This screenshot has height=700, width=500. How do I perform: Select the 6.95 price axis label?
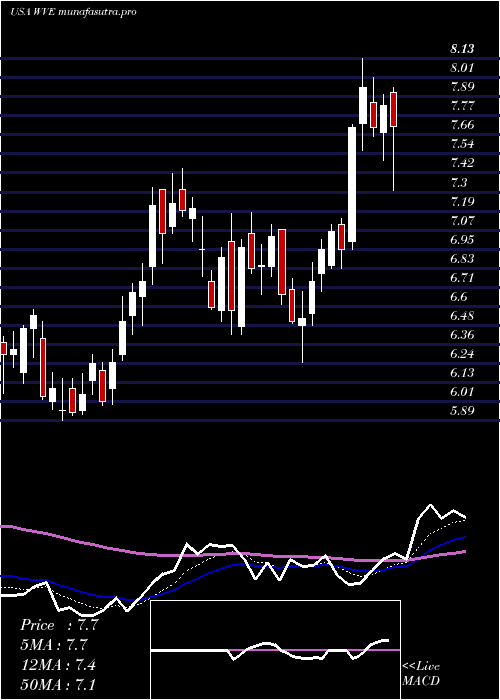tap(462, 240)
